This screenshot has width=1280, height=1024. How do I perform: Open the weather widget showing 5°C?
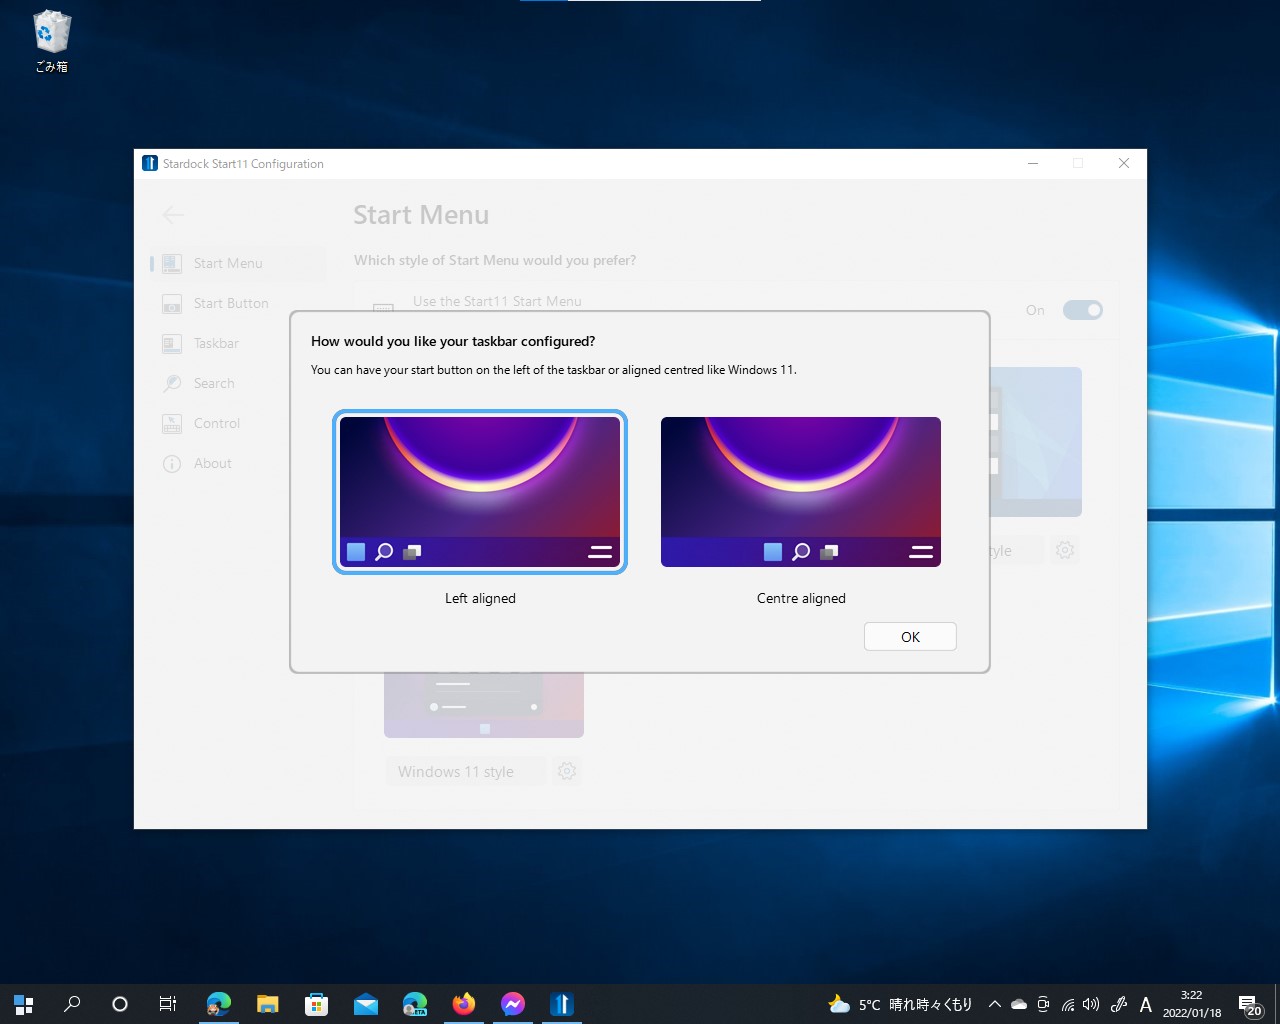coord(900,1004)
